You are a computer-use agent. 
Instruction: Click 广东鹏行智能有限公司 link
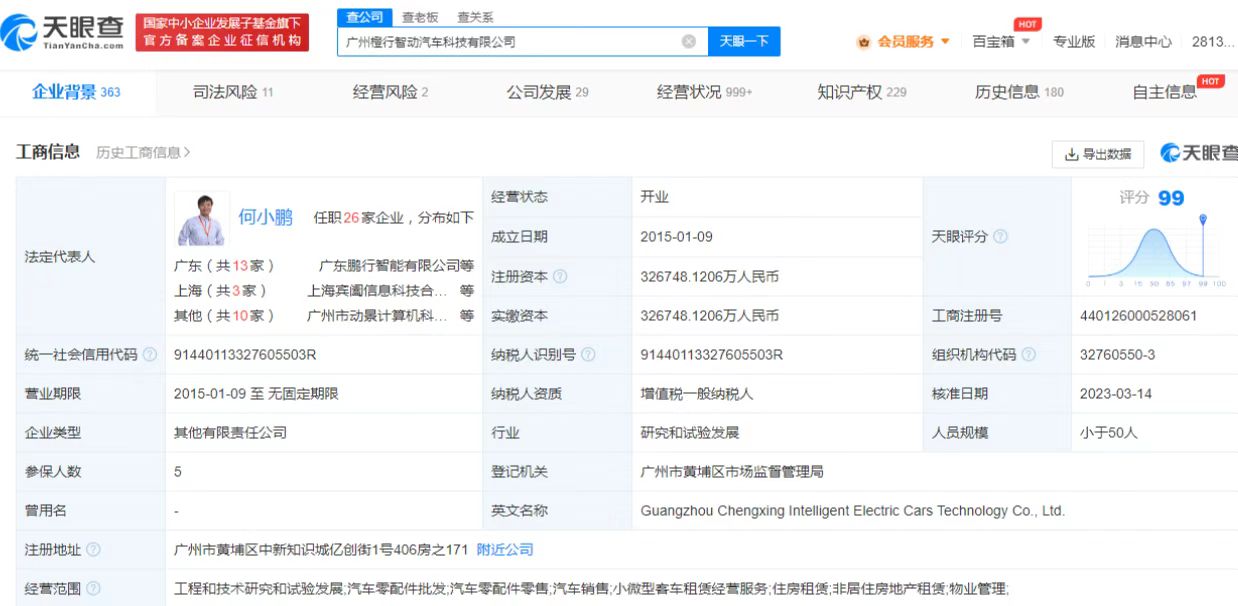point(389,265)
